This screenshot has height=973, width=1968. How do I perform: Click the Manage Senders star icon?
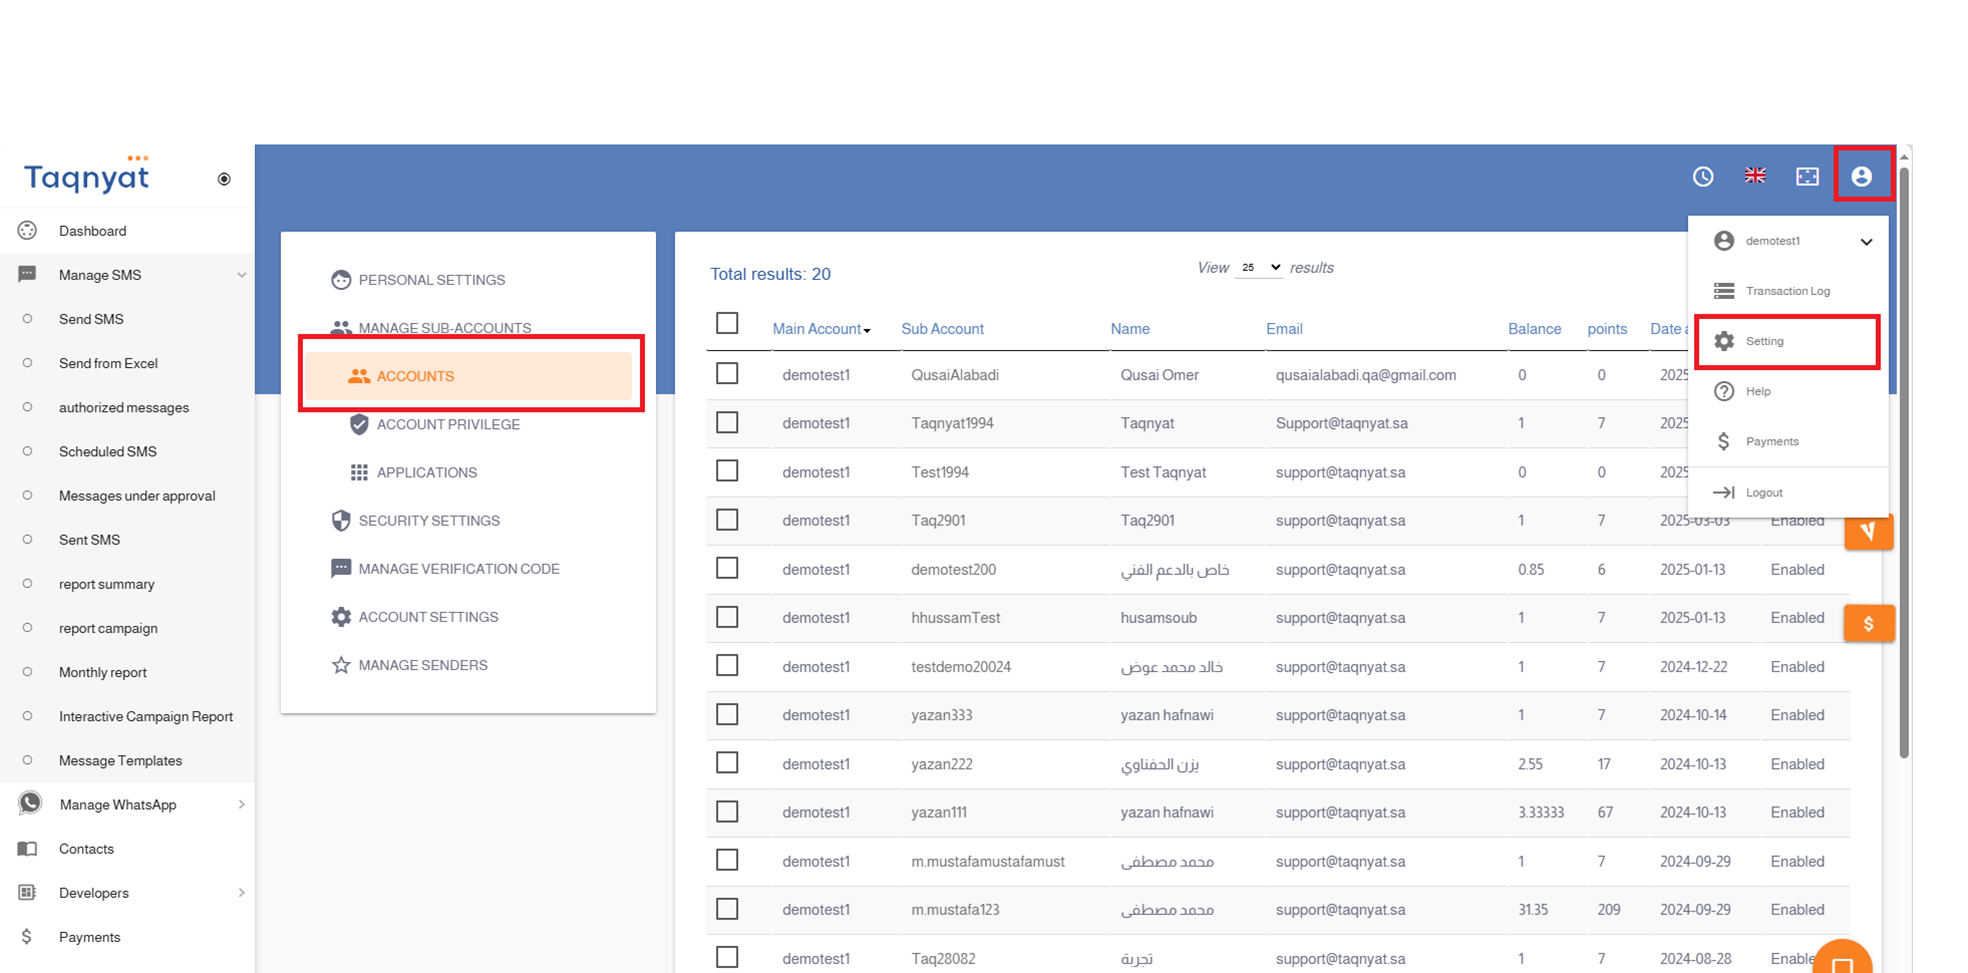[x=341, y=665]
